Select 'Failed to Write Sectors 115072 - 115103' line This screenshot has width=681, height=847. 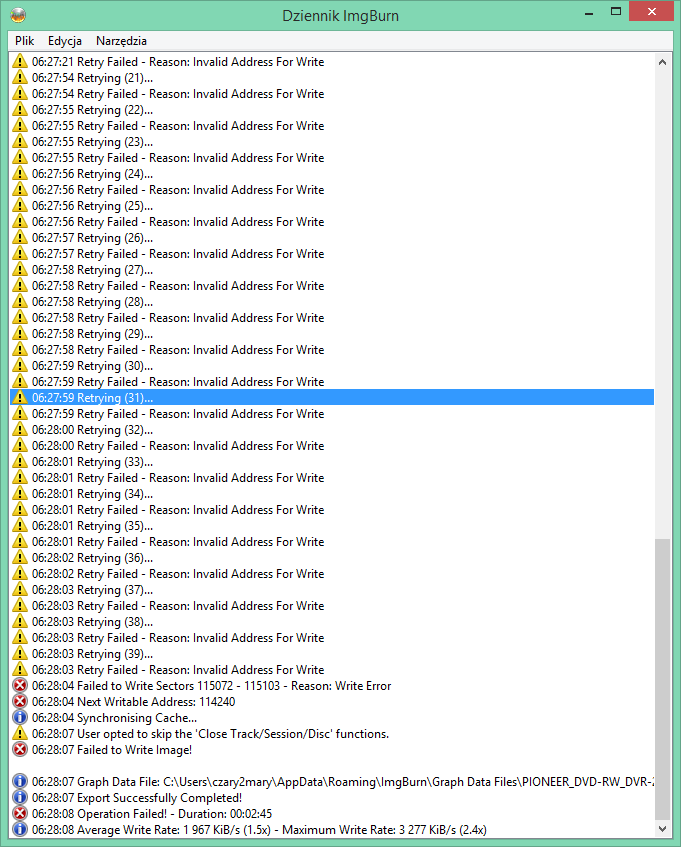click(332, 685)
